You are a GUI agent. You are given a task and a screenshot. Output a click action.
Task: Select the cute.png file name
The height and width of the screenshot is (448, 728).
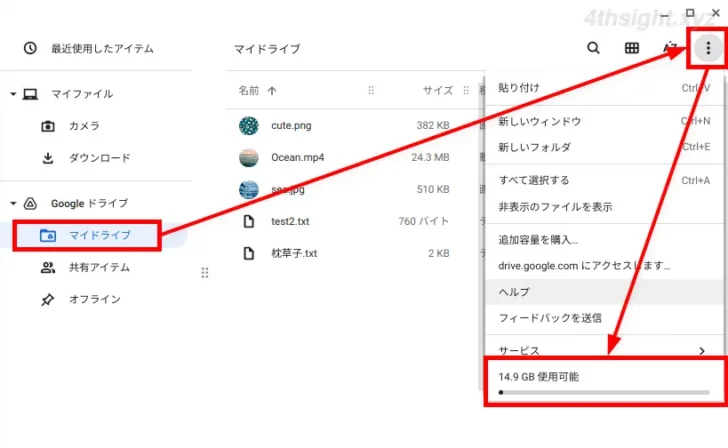click(x=291, y=125)
